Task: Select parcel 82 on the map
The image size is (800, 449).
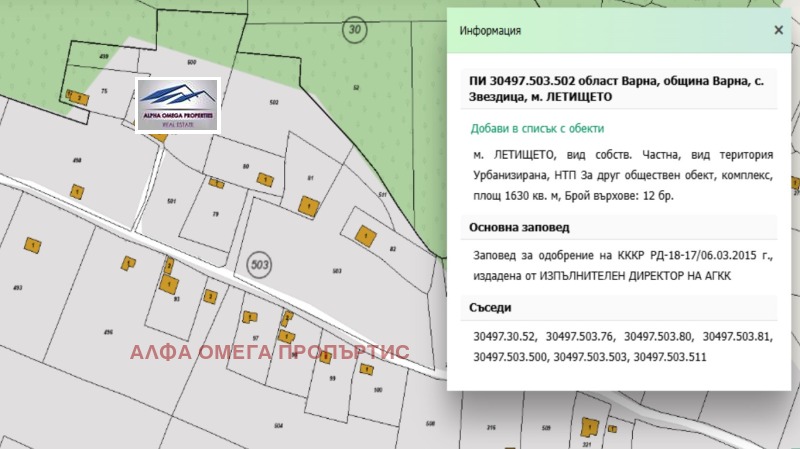Action: pyautogui.click(x=392, y=249)
